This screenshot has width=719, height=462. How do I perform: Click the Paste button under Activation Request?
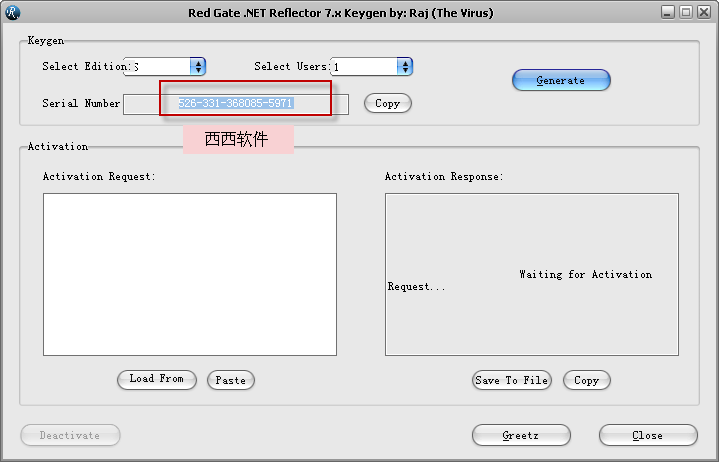231,380
